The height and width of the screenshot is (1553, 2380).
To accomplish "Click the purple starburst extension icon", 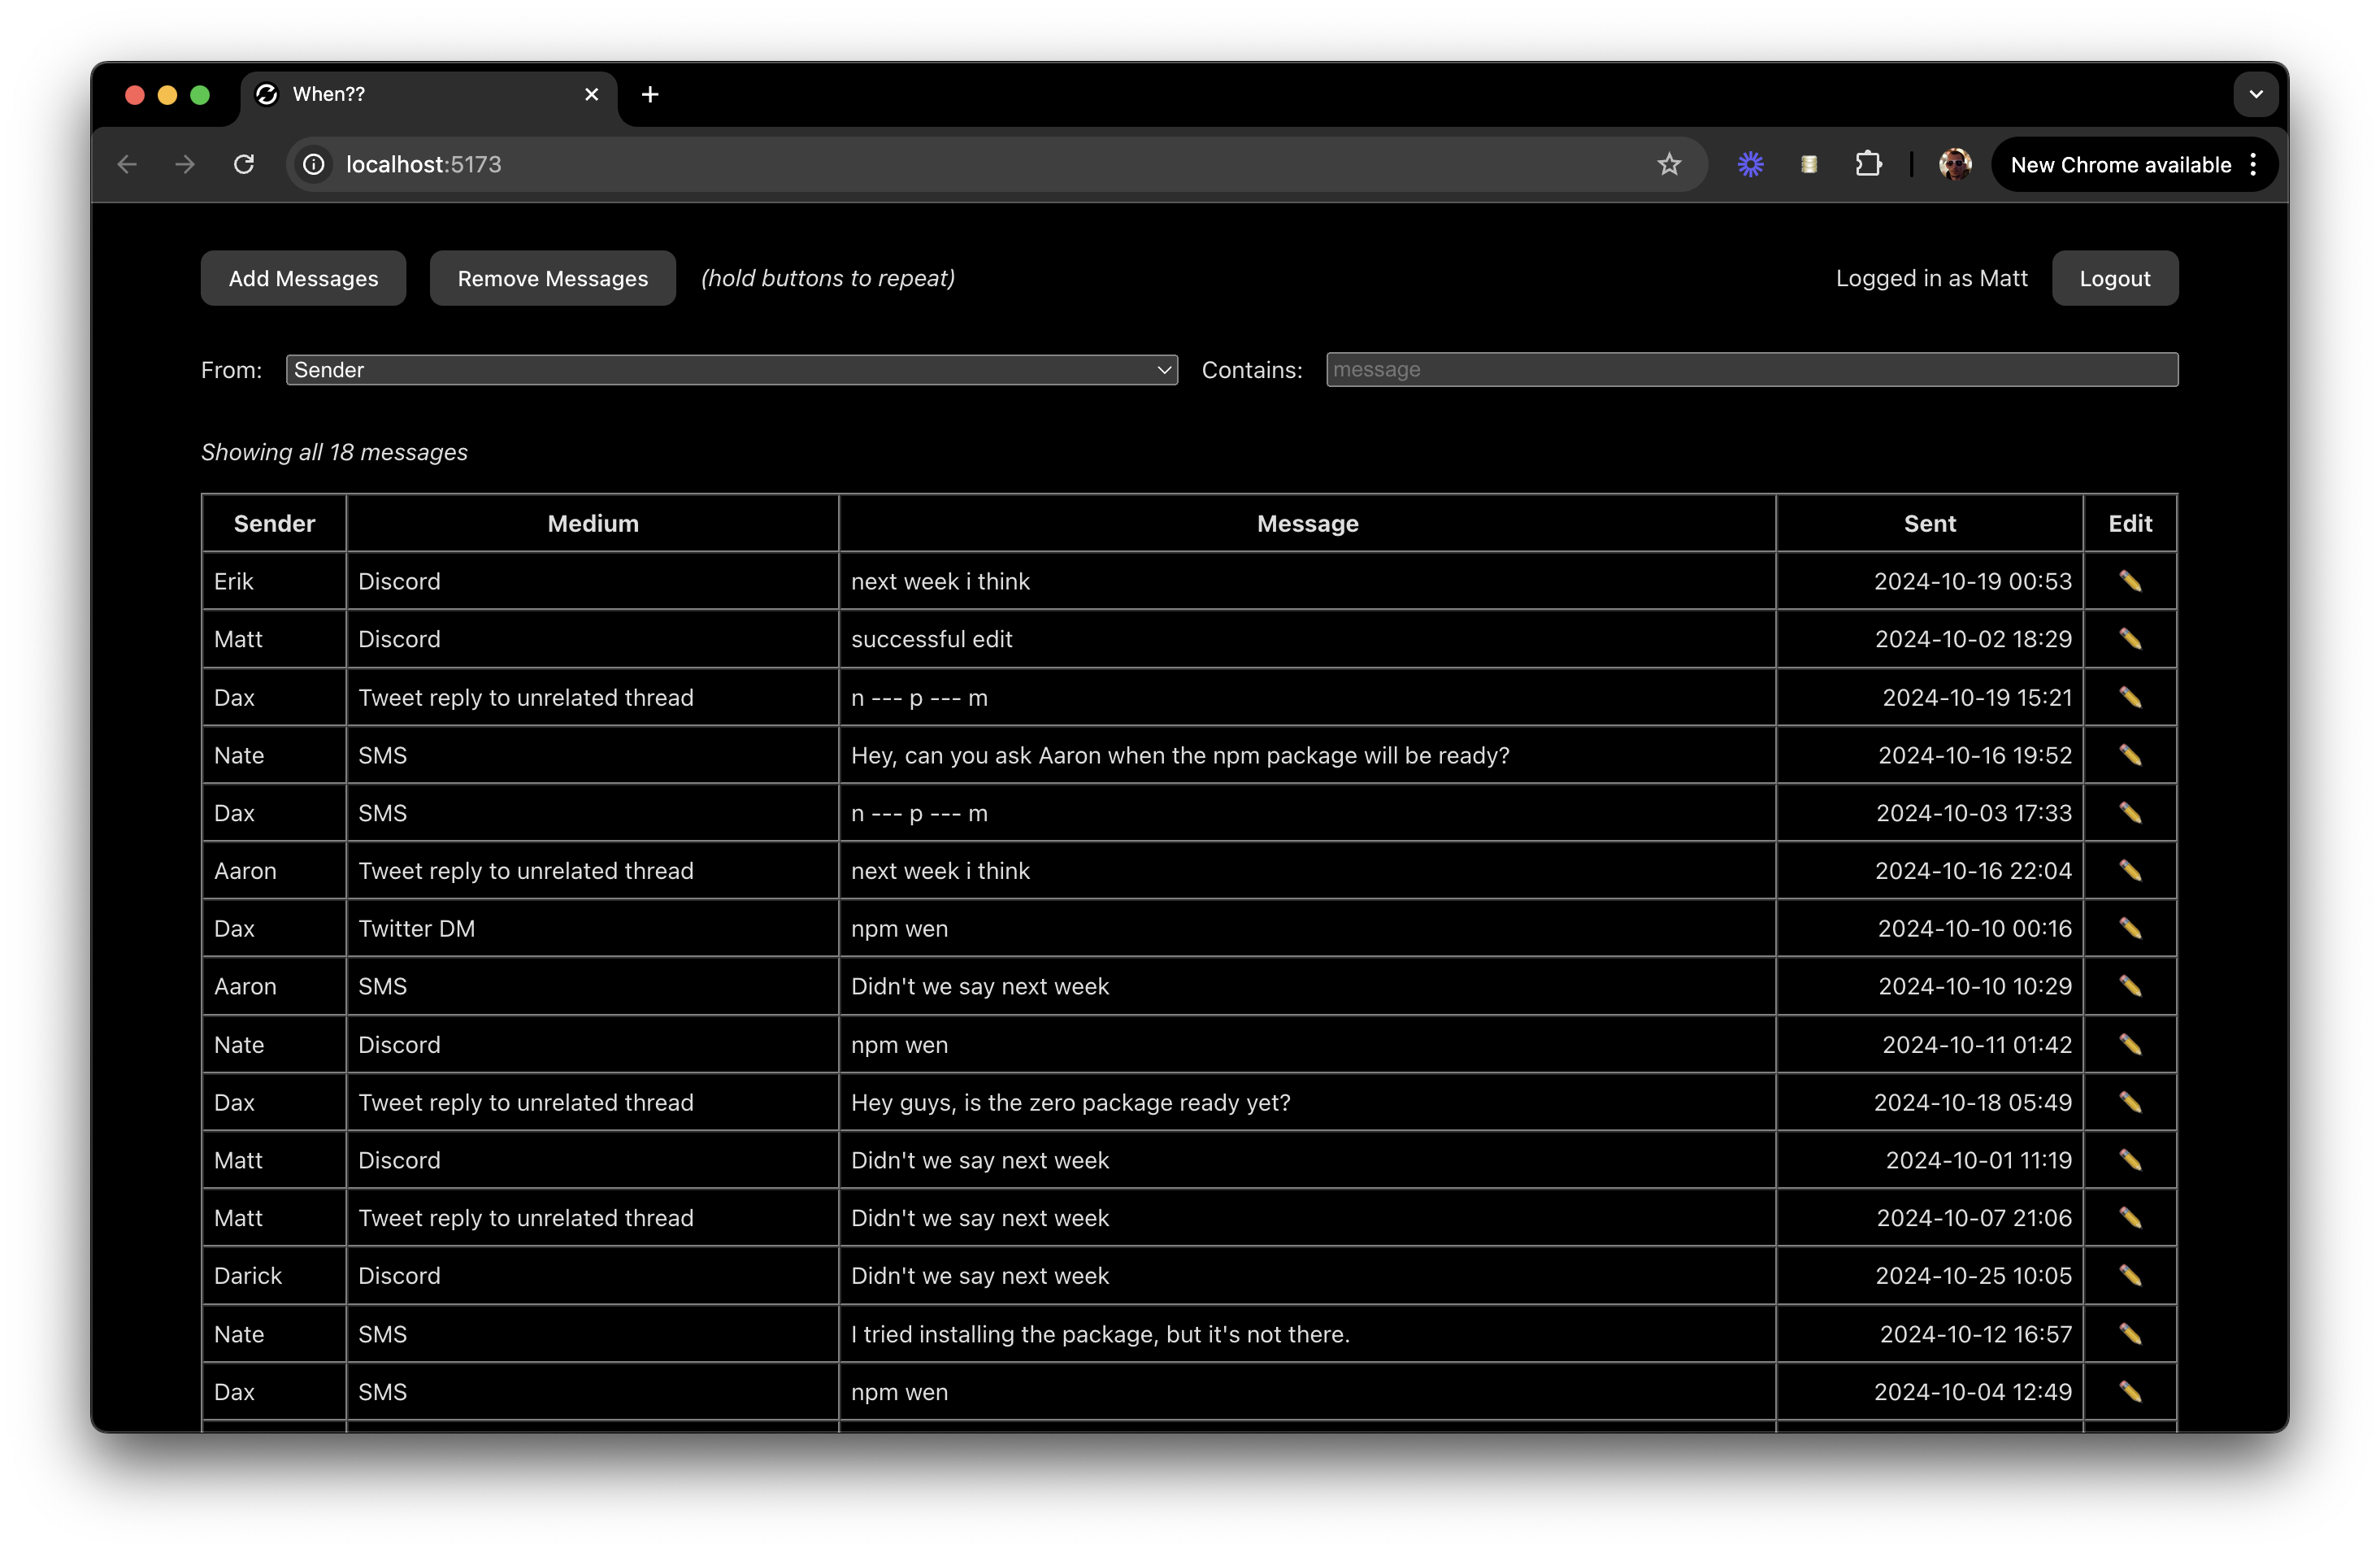I will pos(1750,164).
